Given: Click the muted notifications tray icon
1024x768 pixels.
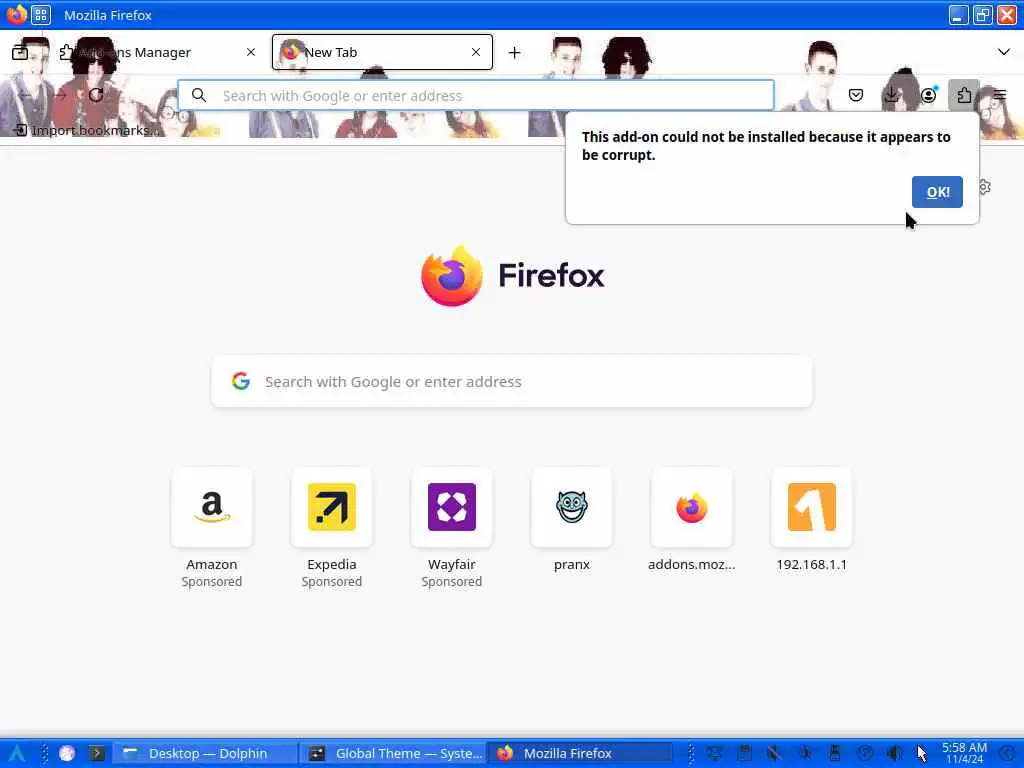Looking at the screenshot, I should (775, 754).
